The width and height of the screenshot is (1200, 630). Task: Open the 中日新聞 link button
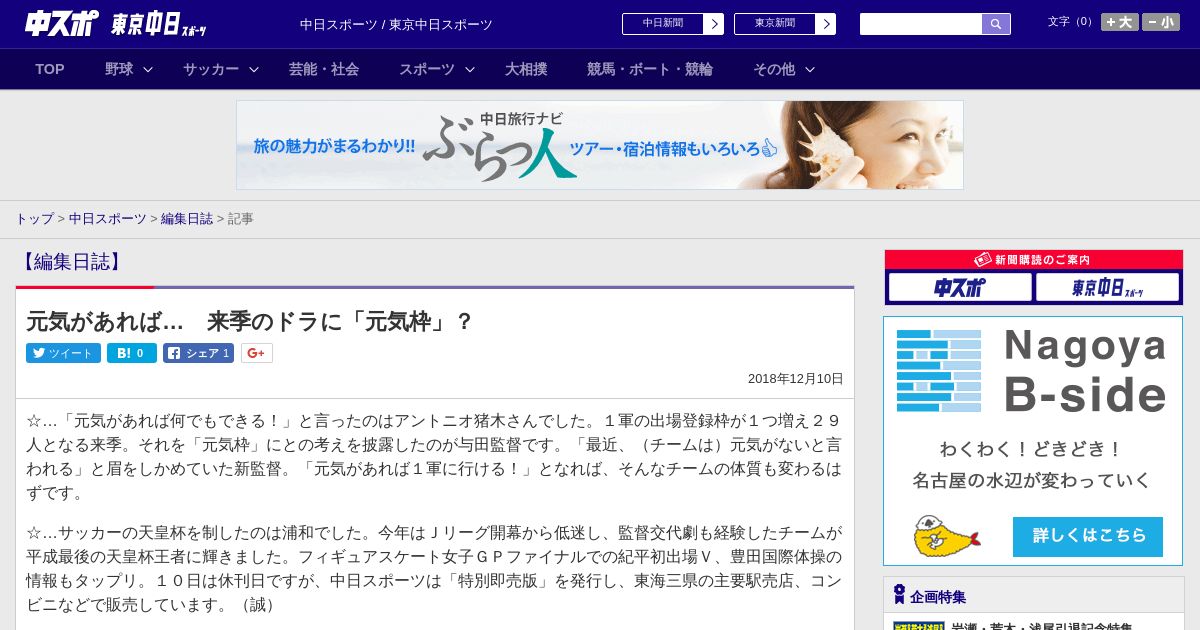pyautogui.click(x=662, y=24)
